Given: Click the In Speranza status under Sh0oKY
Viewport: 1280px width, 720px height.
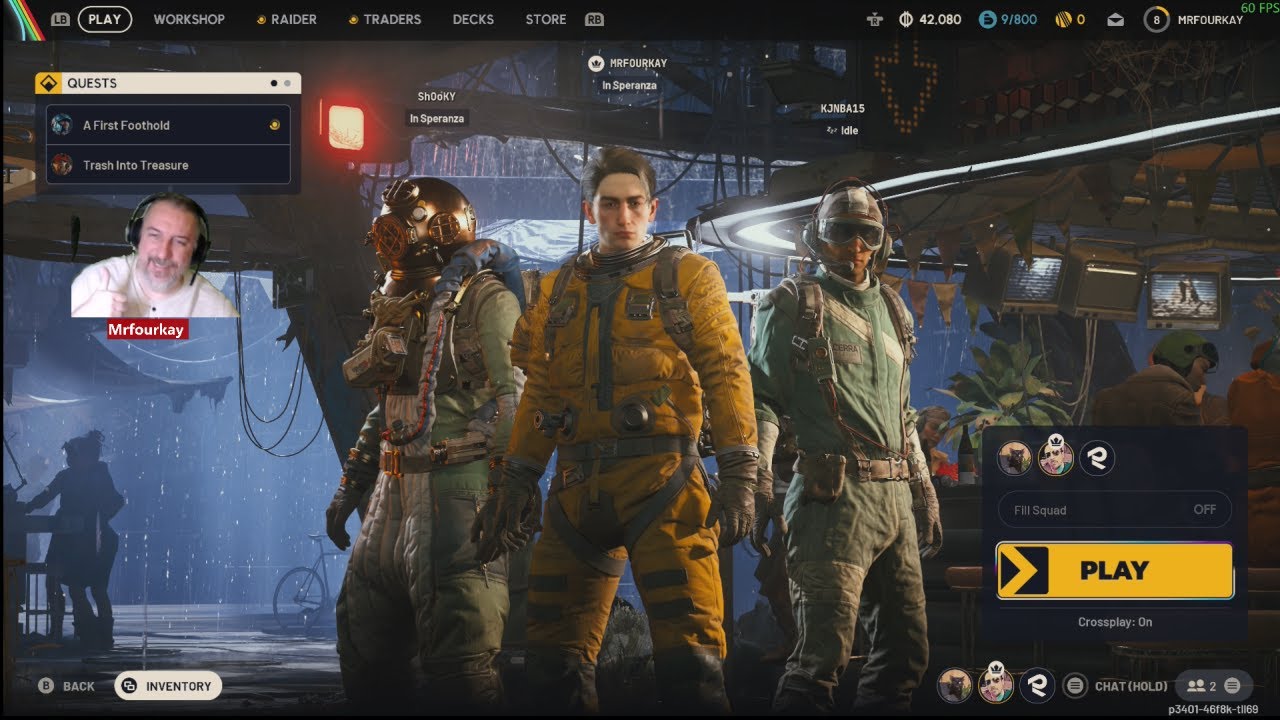Looking at the screenshot, I should 437,118.
